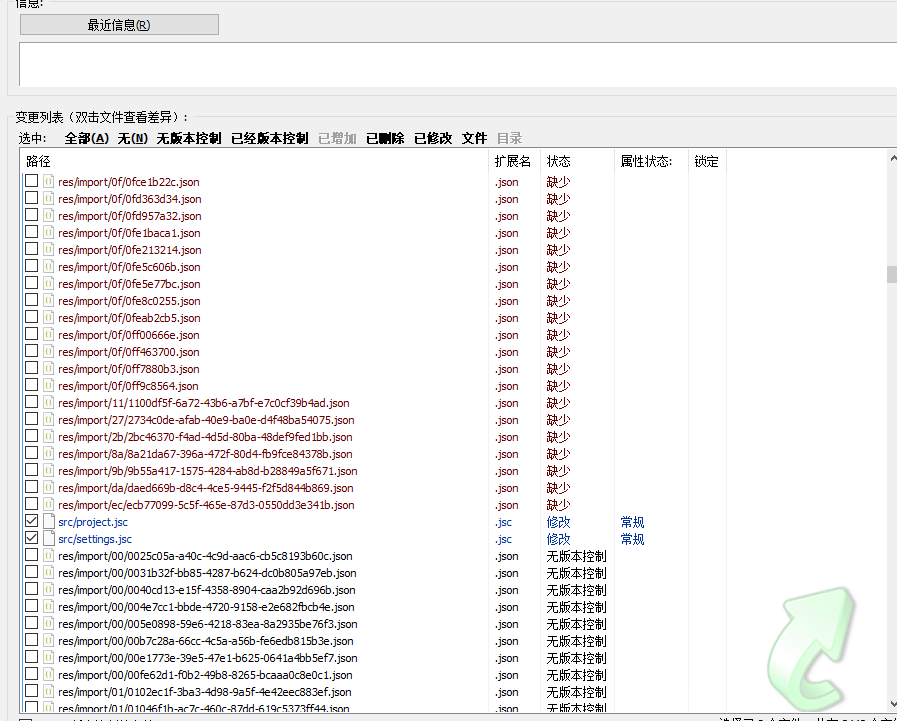Screen dimensions: 897x721
Task: Click file icon of 0ff7880b3.json
Action: (49, 368)
